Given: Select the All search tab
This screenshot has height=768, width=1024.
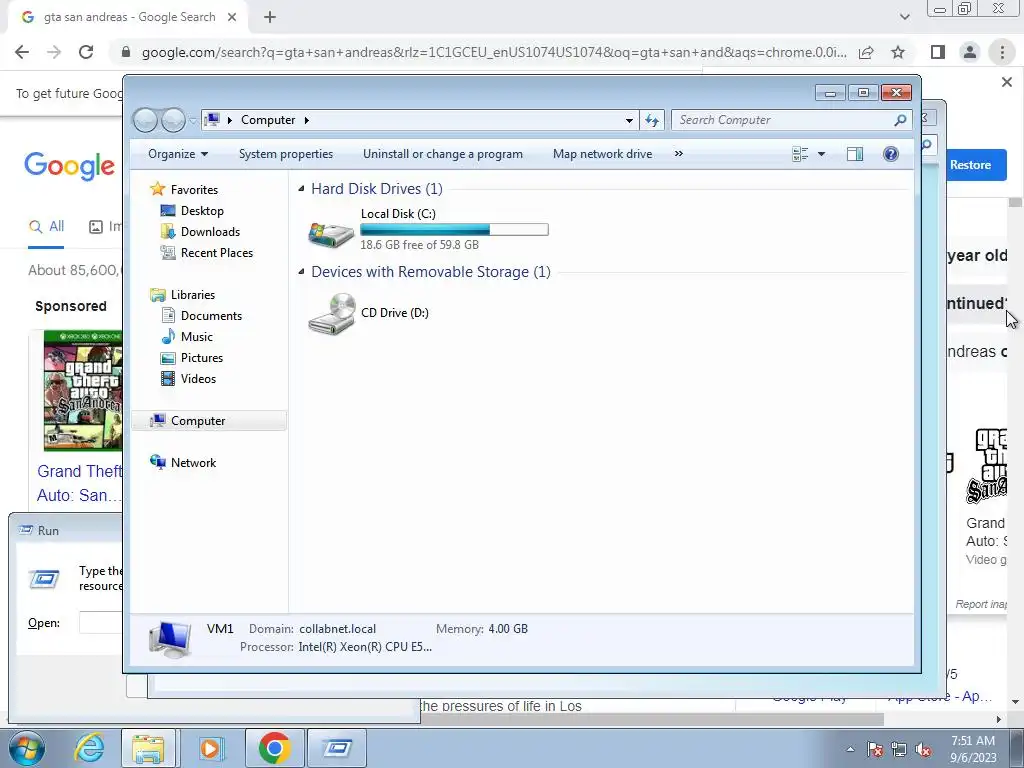Looking at the screenshot, I should (x=46, y=227).
